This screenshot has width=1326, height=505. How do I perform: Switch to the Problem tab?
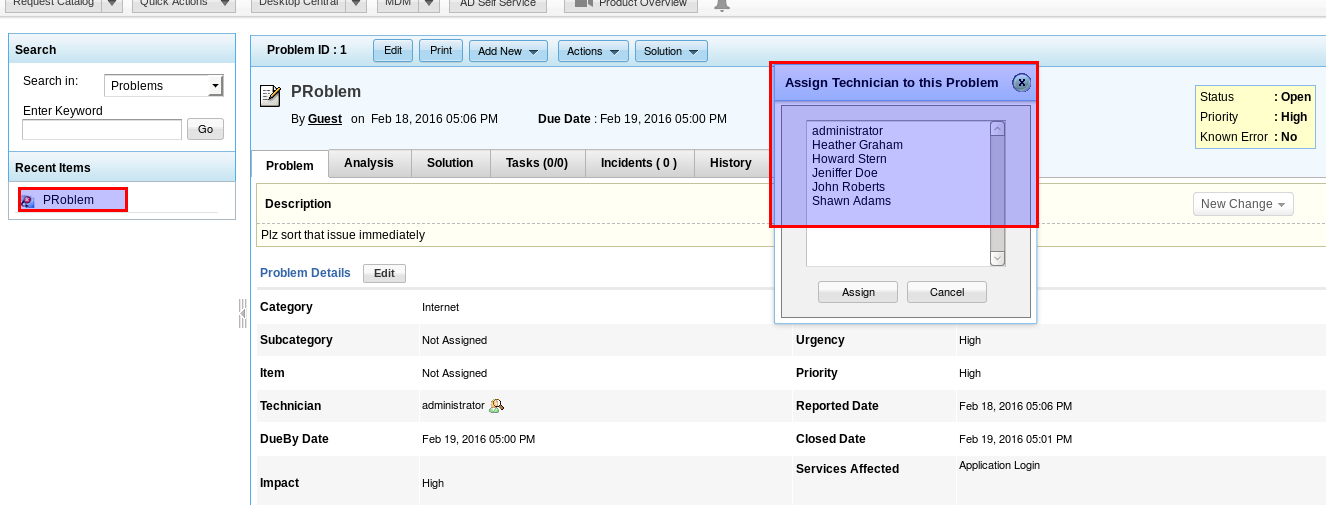coord(290,165)
